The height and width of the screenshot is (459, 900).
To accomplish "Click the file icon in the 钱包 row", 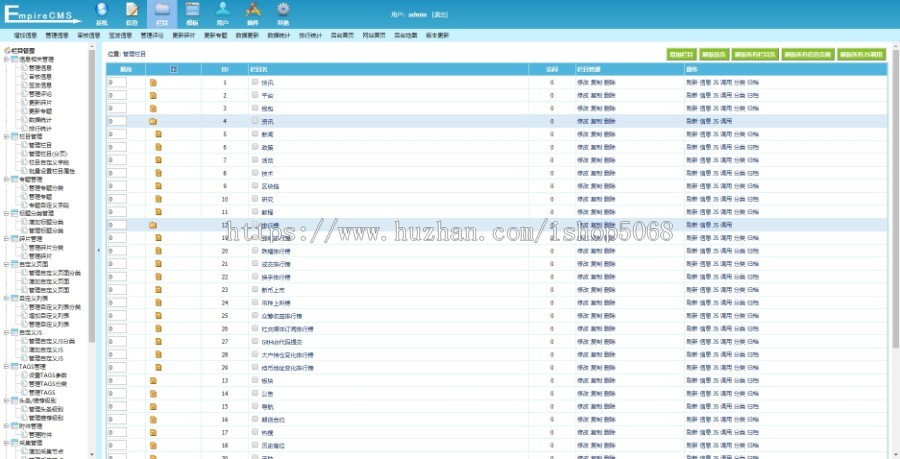I will 153,108.
